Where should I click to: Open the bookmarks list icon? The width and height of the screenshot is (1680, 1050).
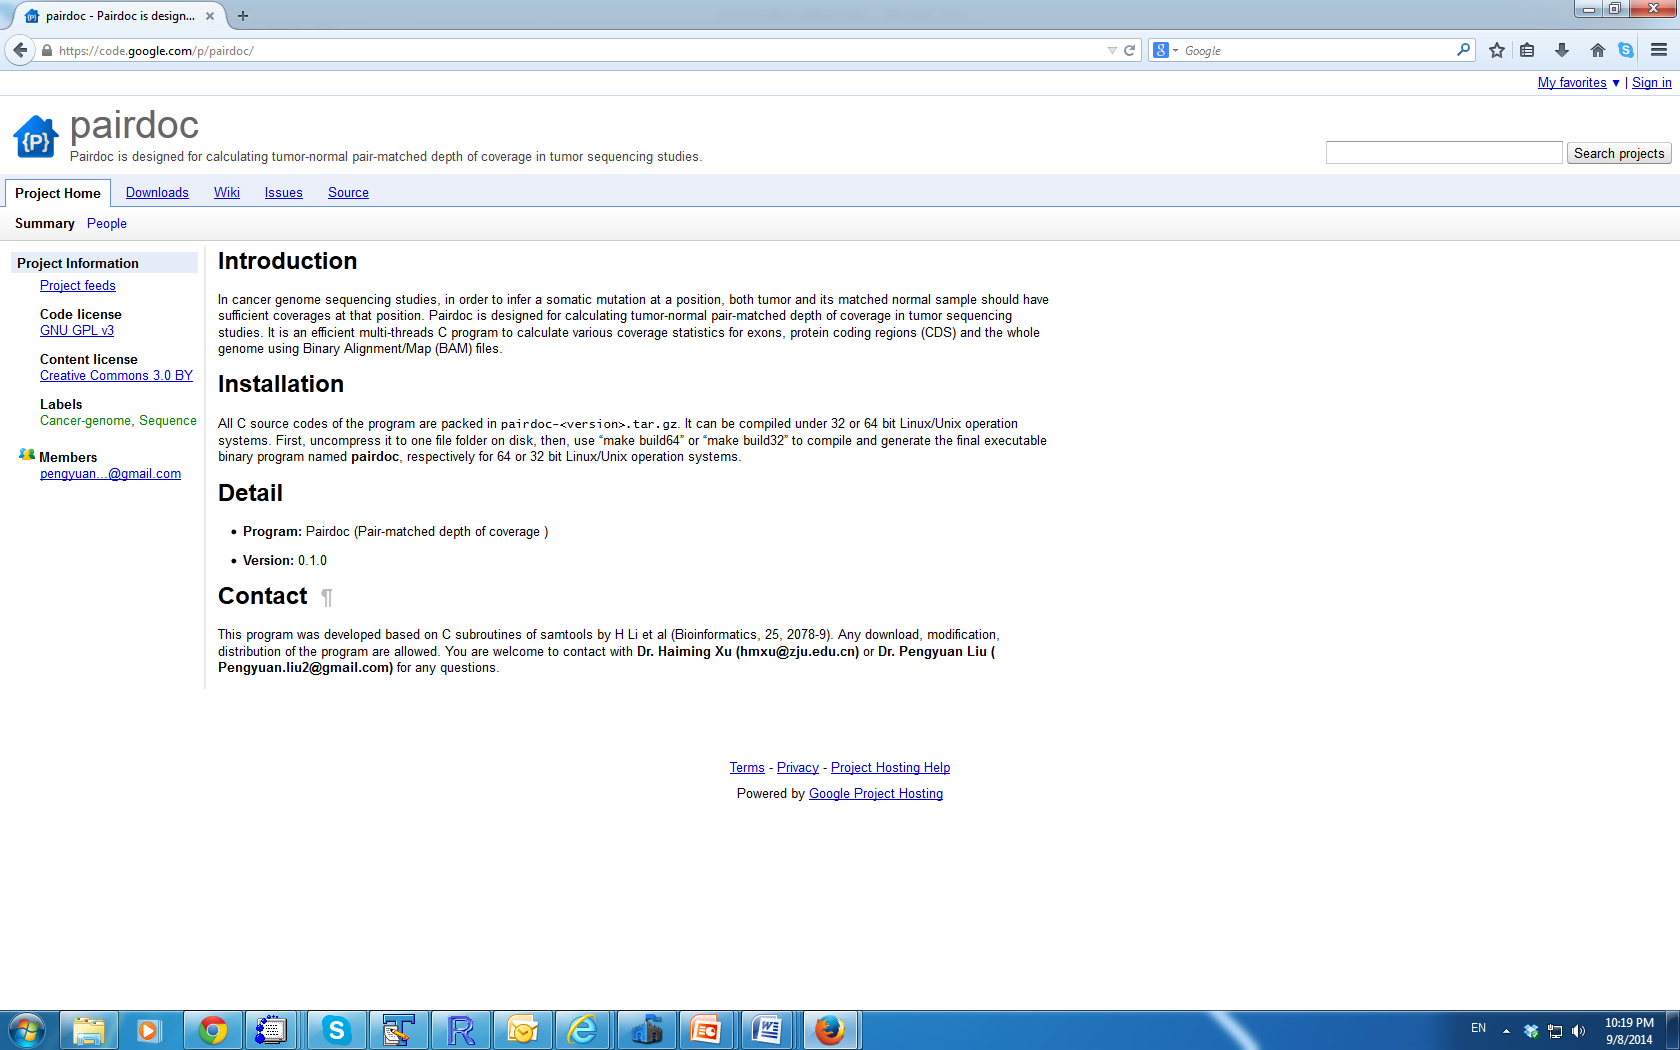click(1527, 50)
